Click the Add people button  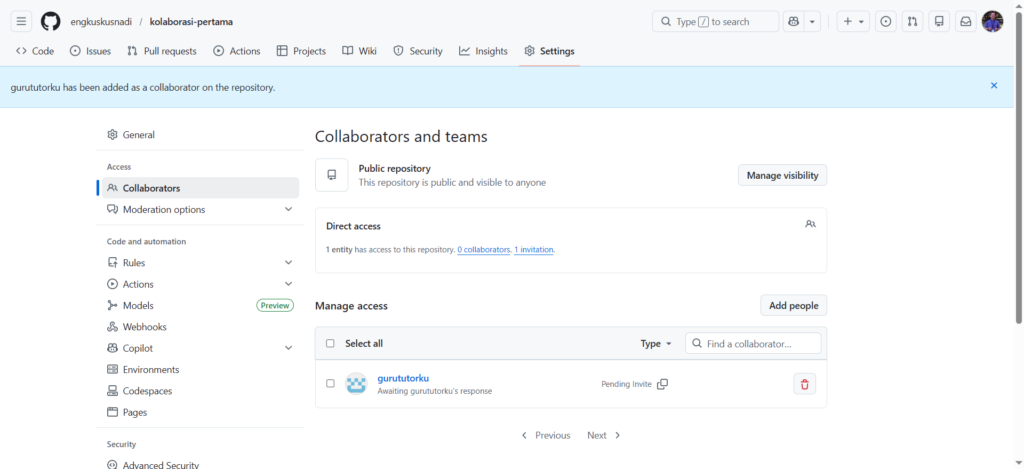pos(793,305)
